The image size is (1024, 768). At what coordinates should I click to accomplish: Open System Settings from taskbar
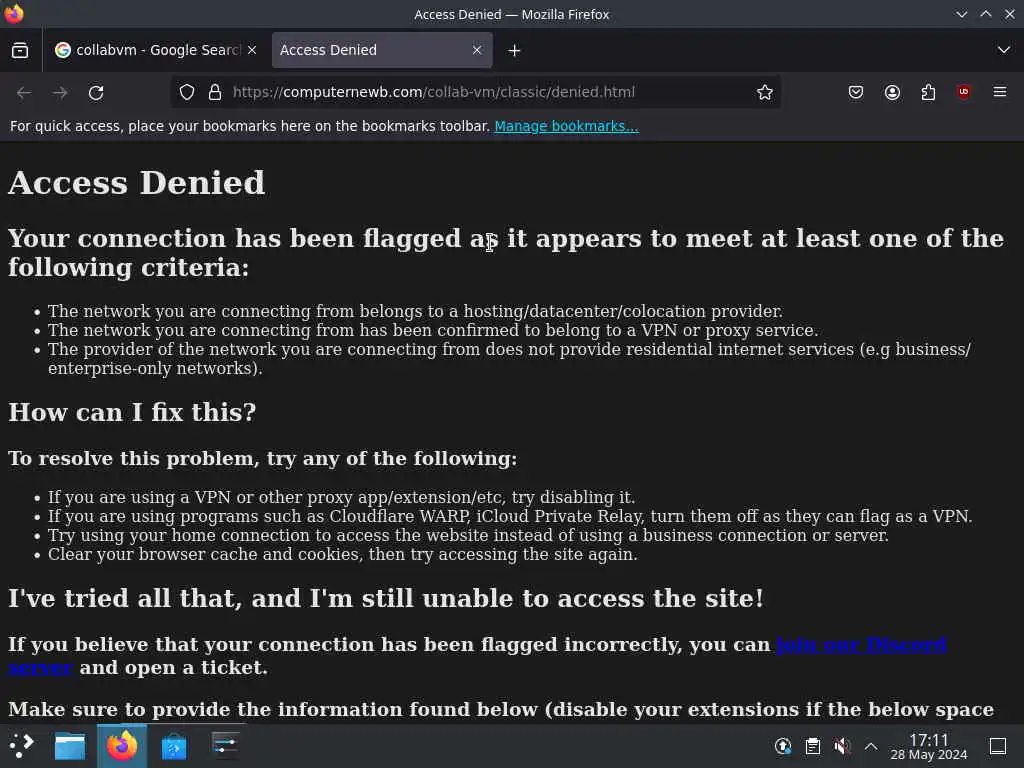coord(225,745)
